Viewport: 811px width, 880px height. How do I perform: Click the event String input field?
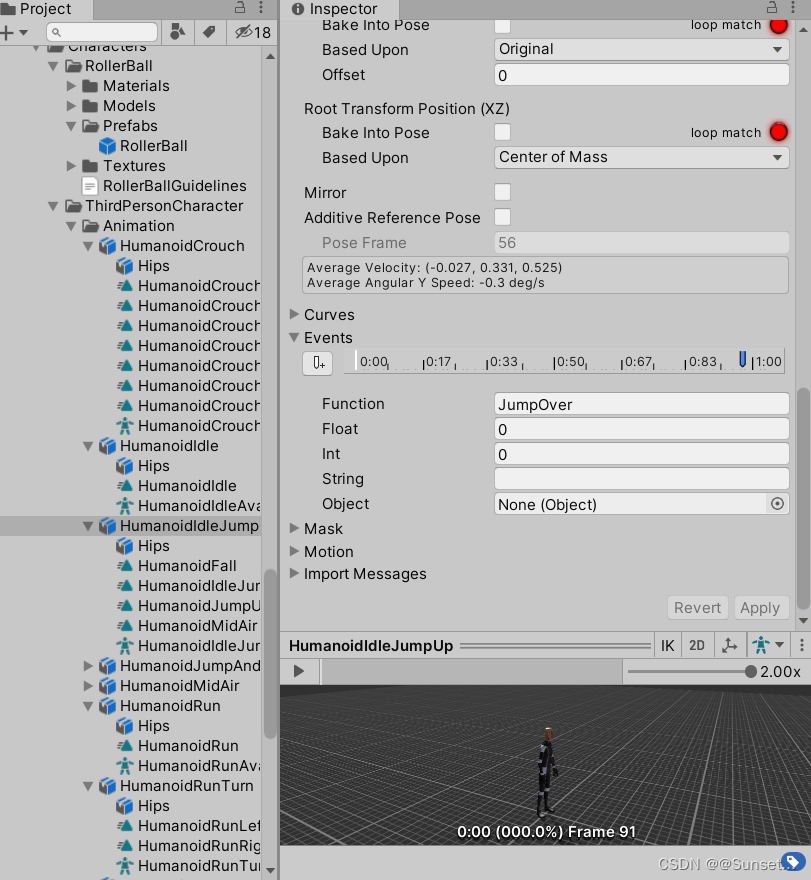(x=642, y=479)
